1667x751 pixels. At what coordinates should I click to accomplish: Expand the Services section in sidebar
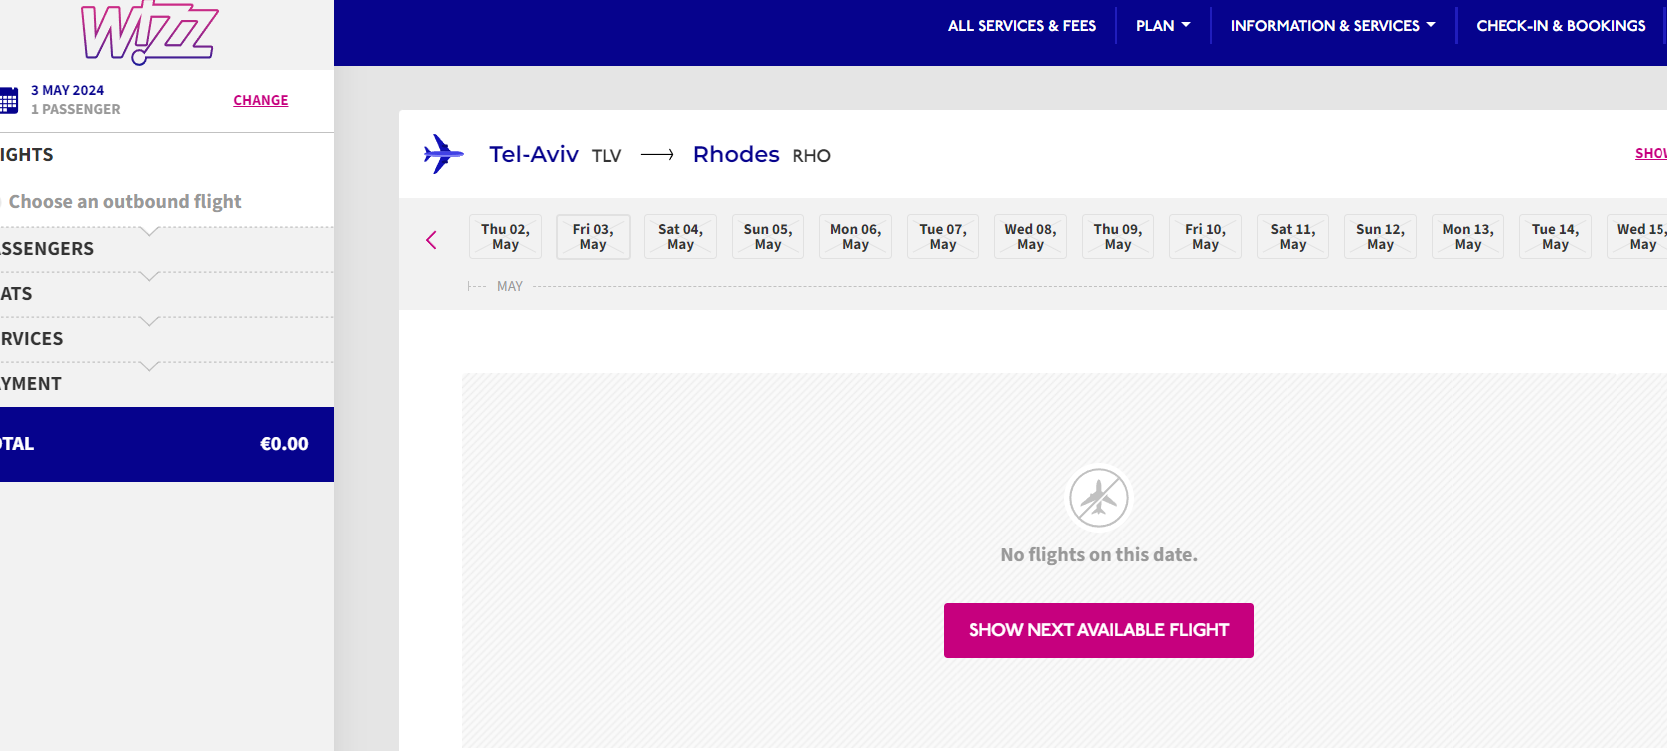coord(32,339)
